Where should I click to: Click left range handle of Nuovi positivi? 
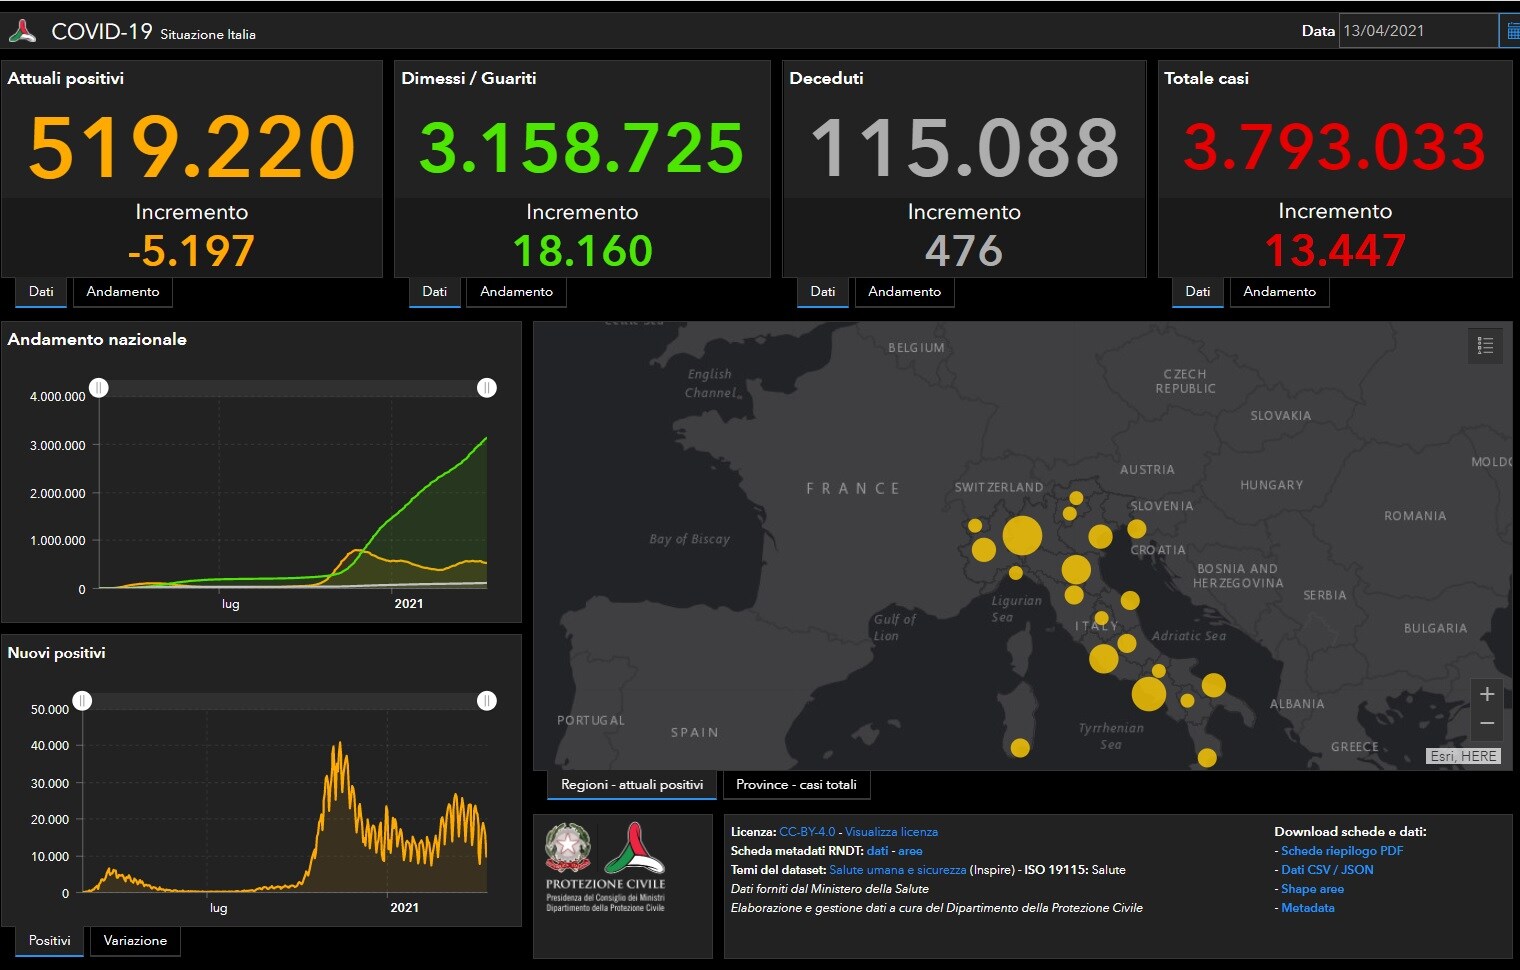83,701
